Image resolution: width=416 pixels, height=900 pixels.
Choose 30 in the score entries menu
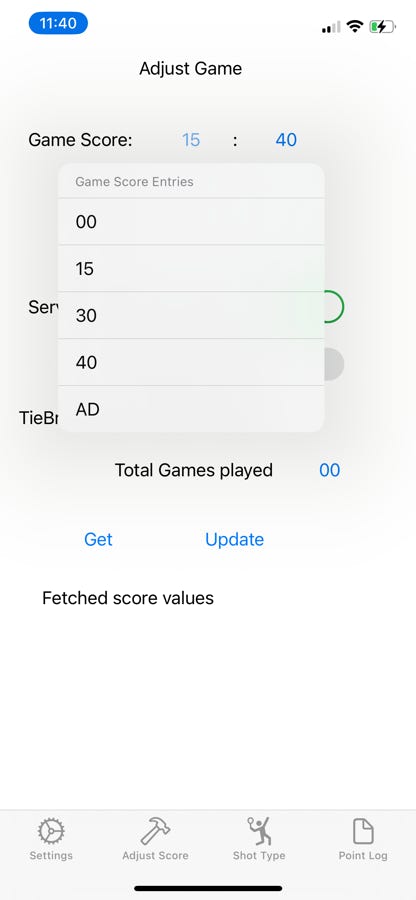click(x=191, y=316)
